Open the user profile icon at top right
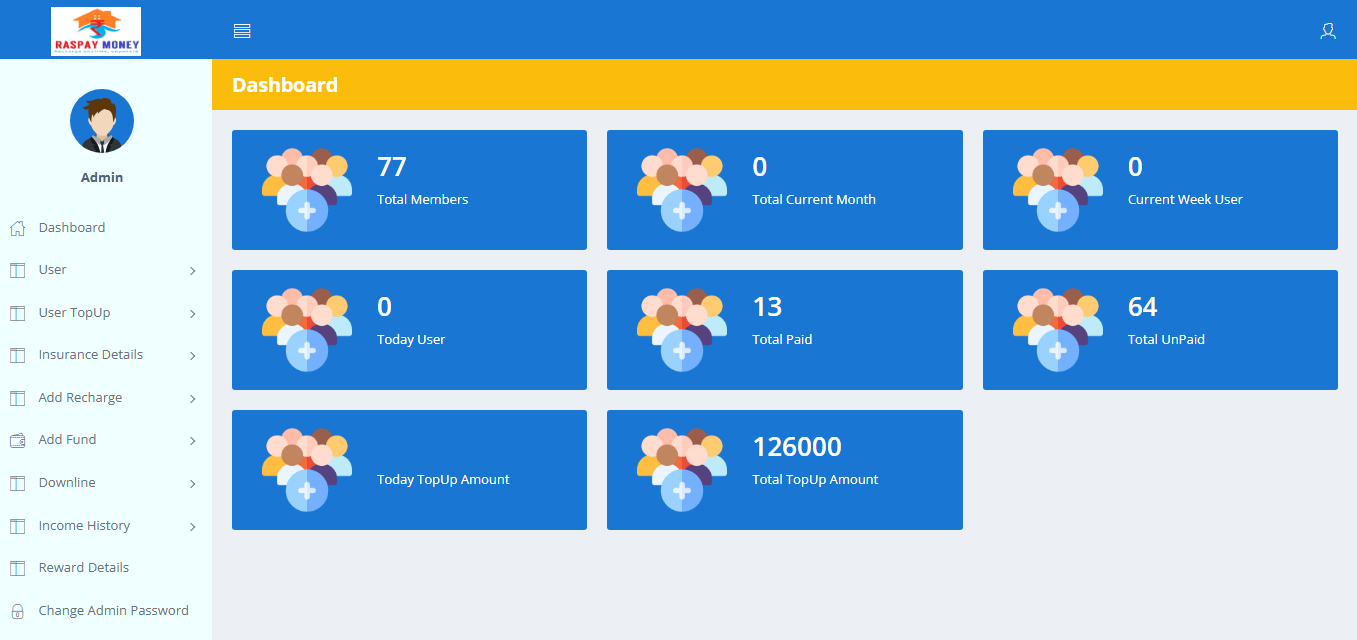Screen dimensions: 1357x640 (1327, 31)
